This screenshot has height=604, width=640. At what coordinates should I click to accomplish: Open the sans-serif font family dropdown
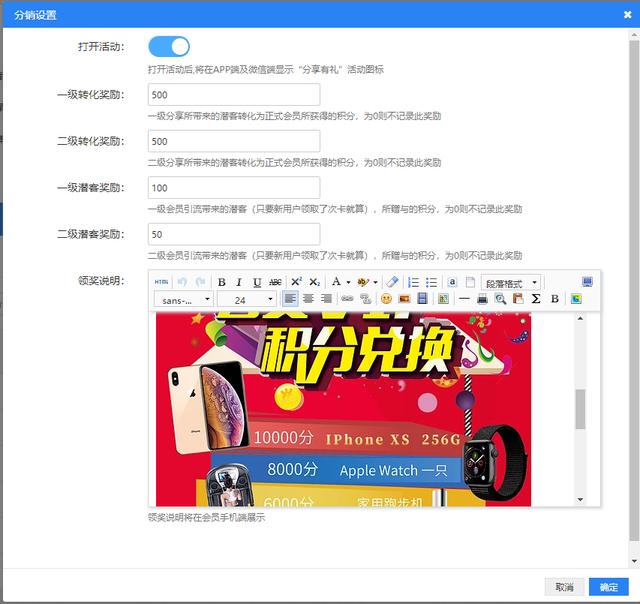183,300
